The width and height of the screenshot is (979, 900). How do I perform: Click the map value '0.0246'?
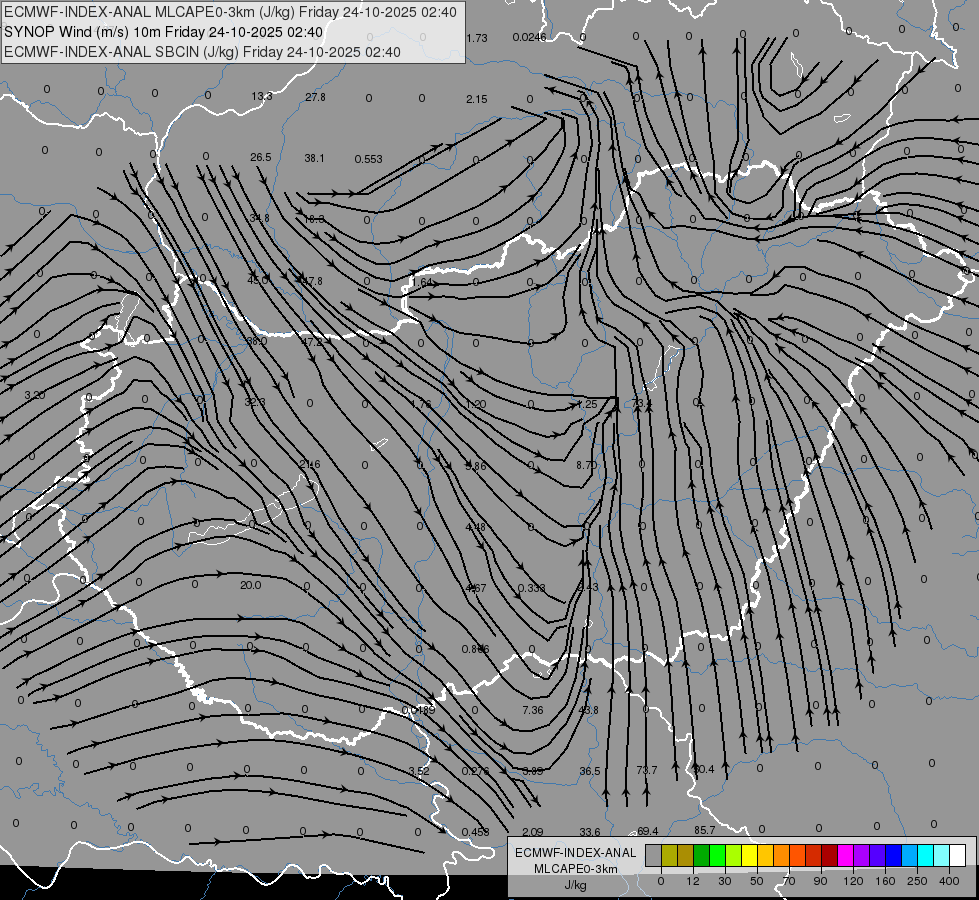[x=529, y=37]
